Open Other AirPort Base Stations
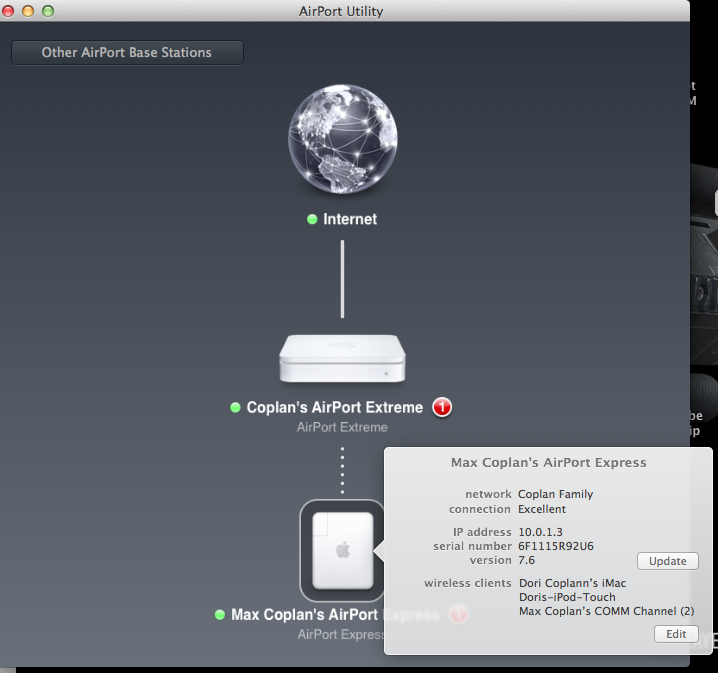The width and height of the screenshot is (718, 673). click(x=127, y=53)
